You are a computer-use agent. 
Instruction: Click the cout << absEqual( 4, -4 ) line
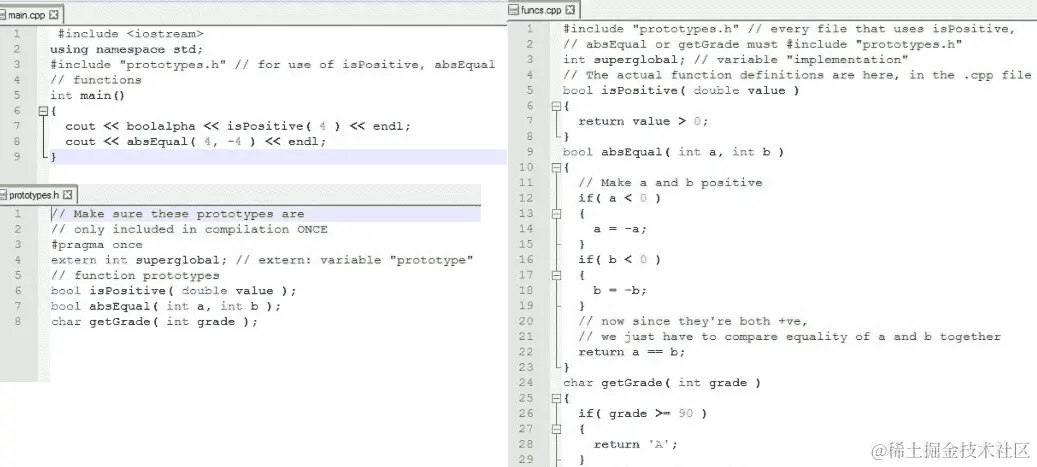point(196,142)
